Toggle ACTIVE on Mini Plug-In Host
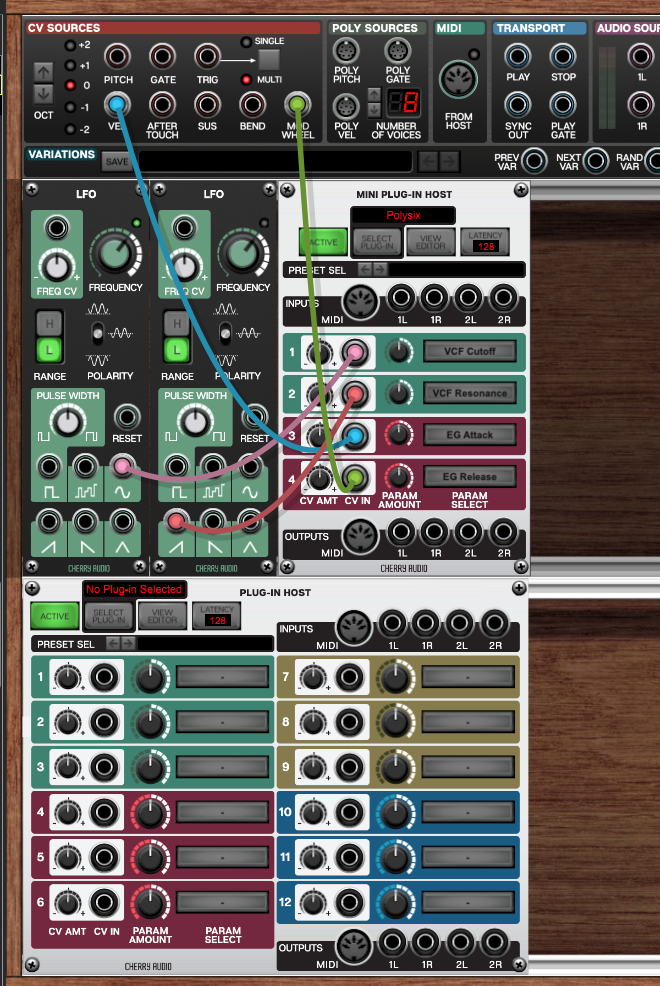 pos(323,241)
